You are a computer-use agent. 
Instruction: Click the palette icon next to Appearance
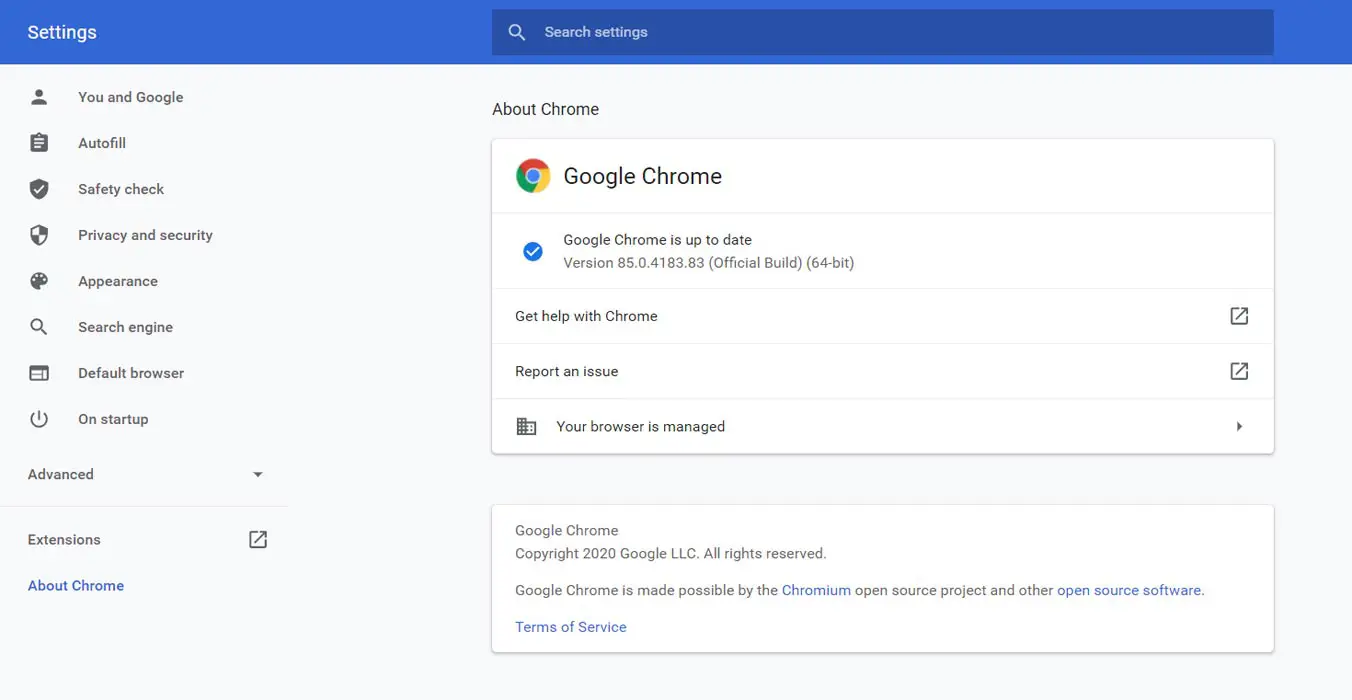point(39,281)
